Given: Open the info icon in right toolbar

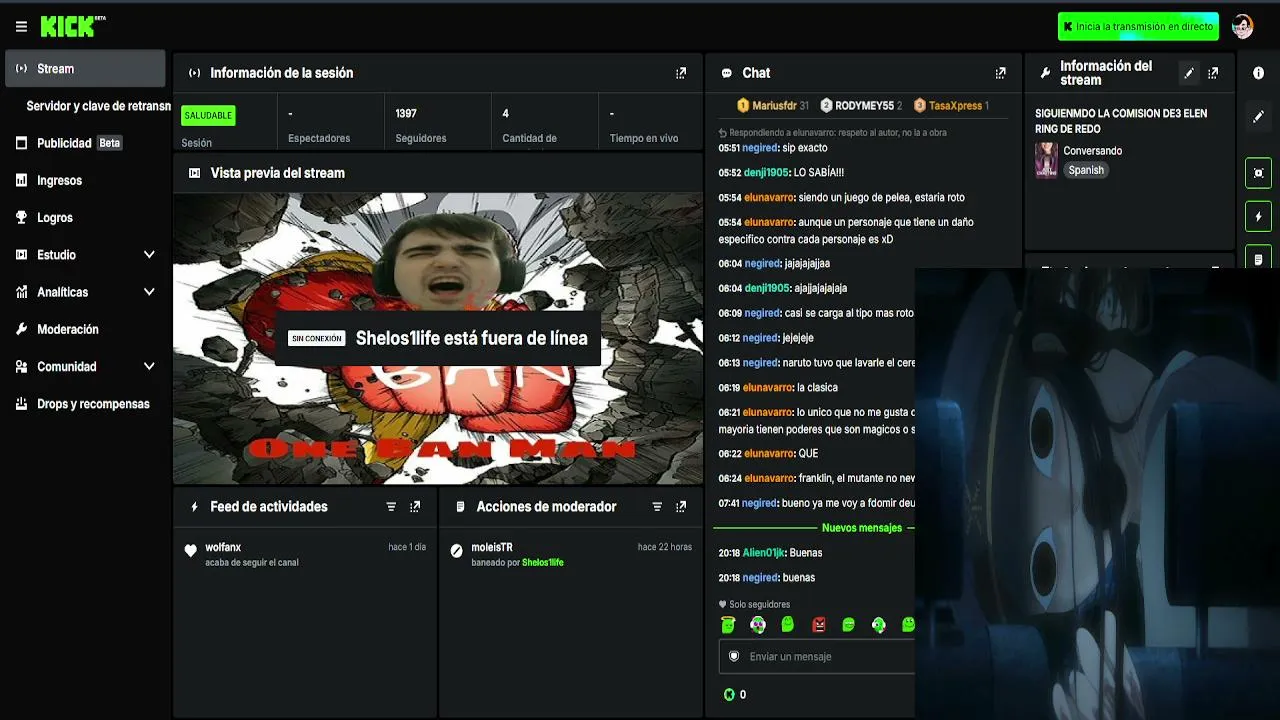Looking at the screenshot, I should (1258, 73).
